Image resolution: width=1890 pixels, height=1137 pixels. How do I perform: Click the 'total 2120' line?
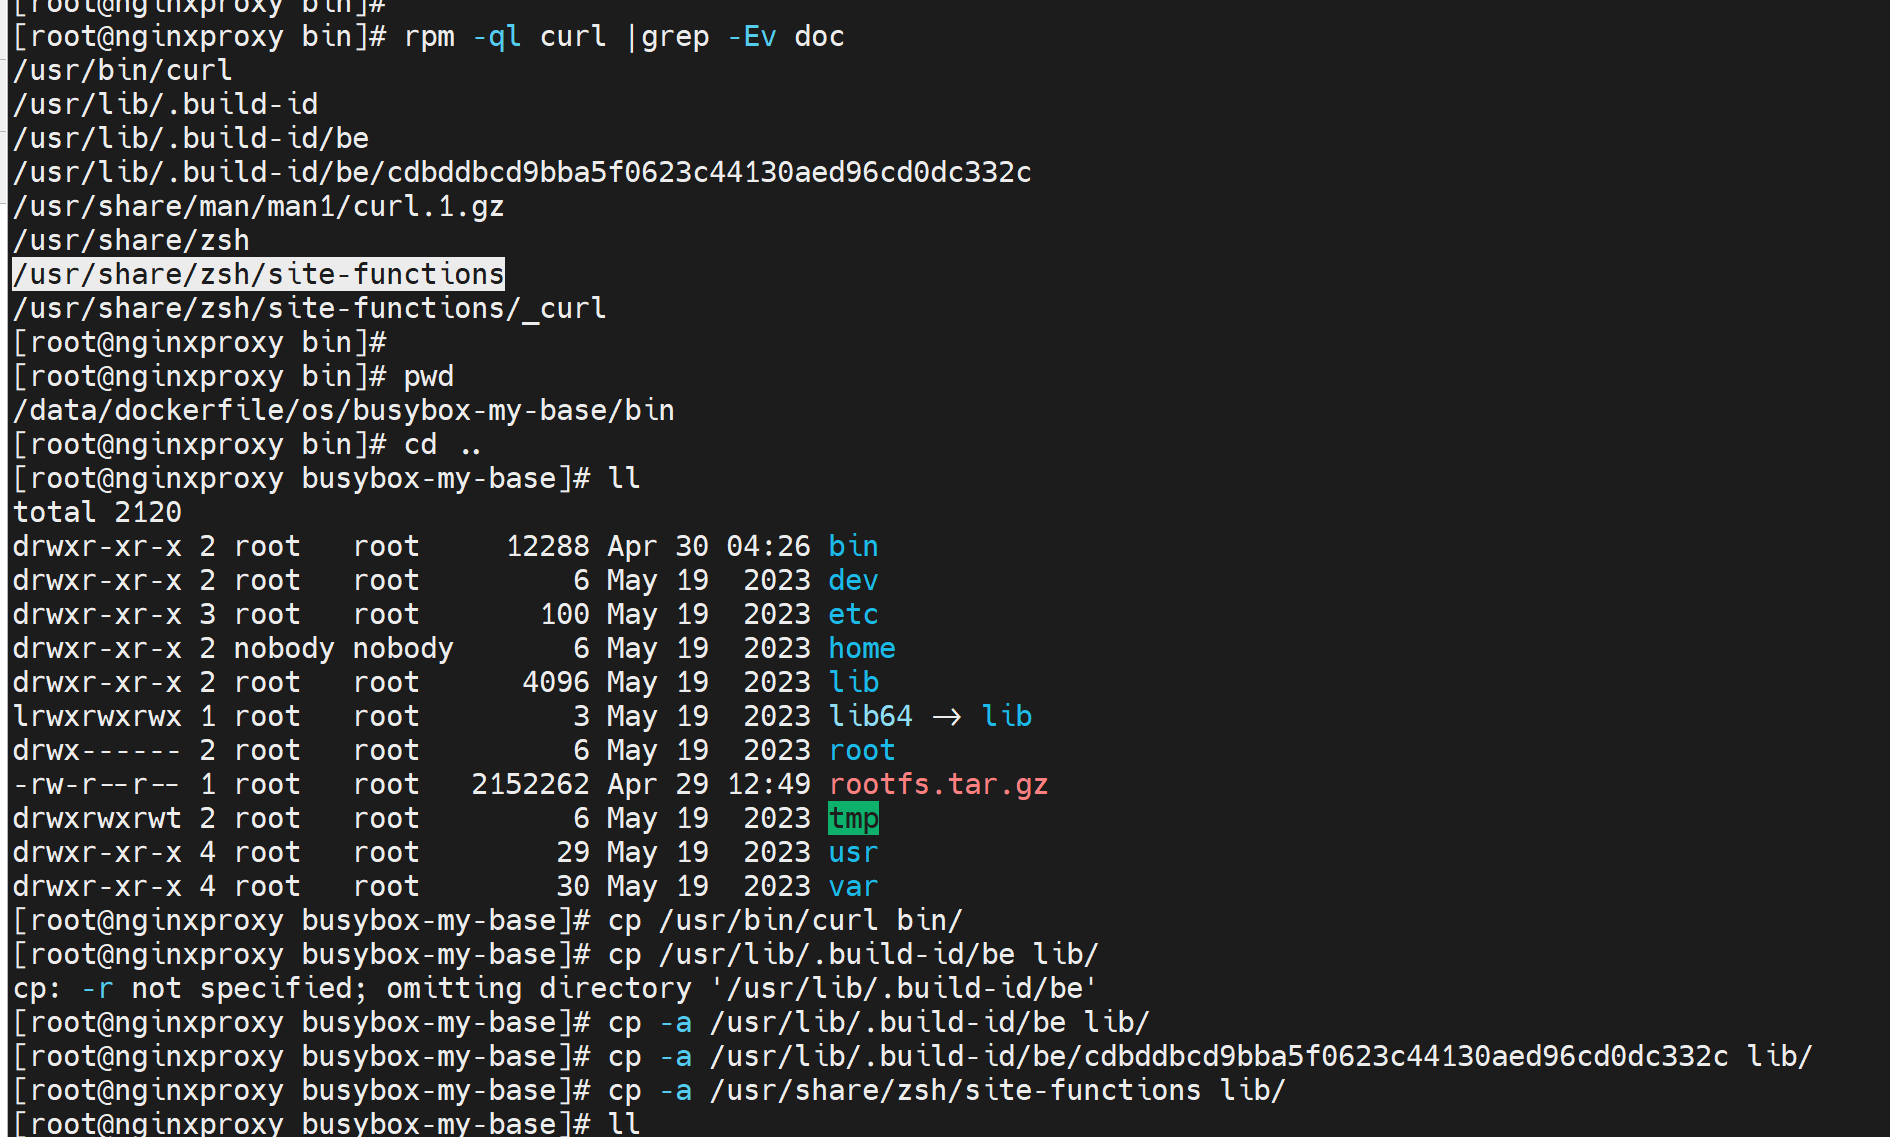point(97,512)
